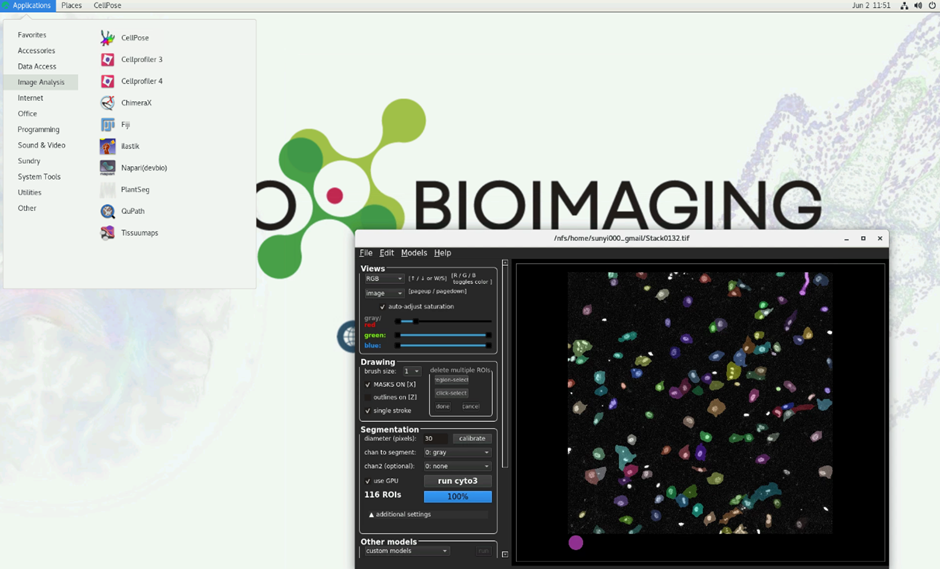The width and height of the screenshot is (940, 569).
Task: Open the Models menu
Action: [413, 253]
